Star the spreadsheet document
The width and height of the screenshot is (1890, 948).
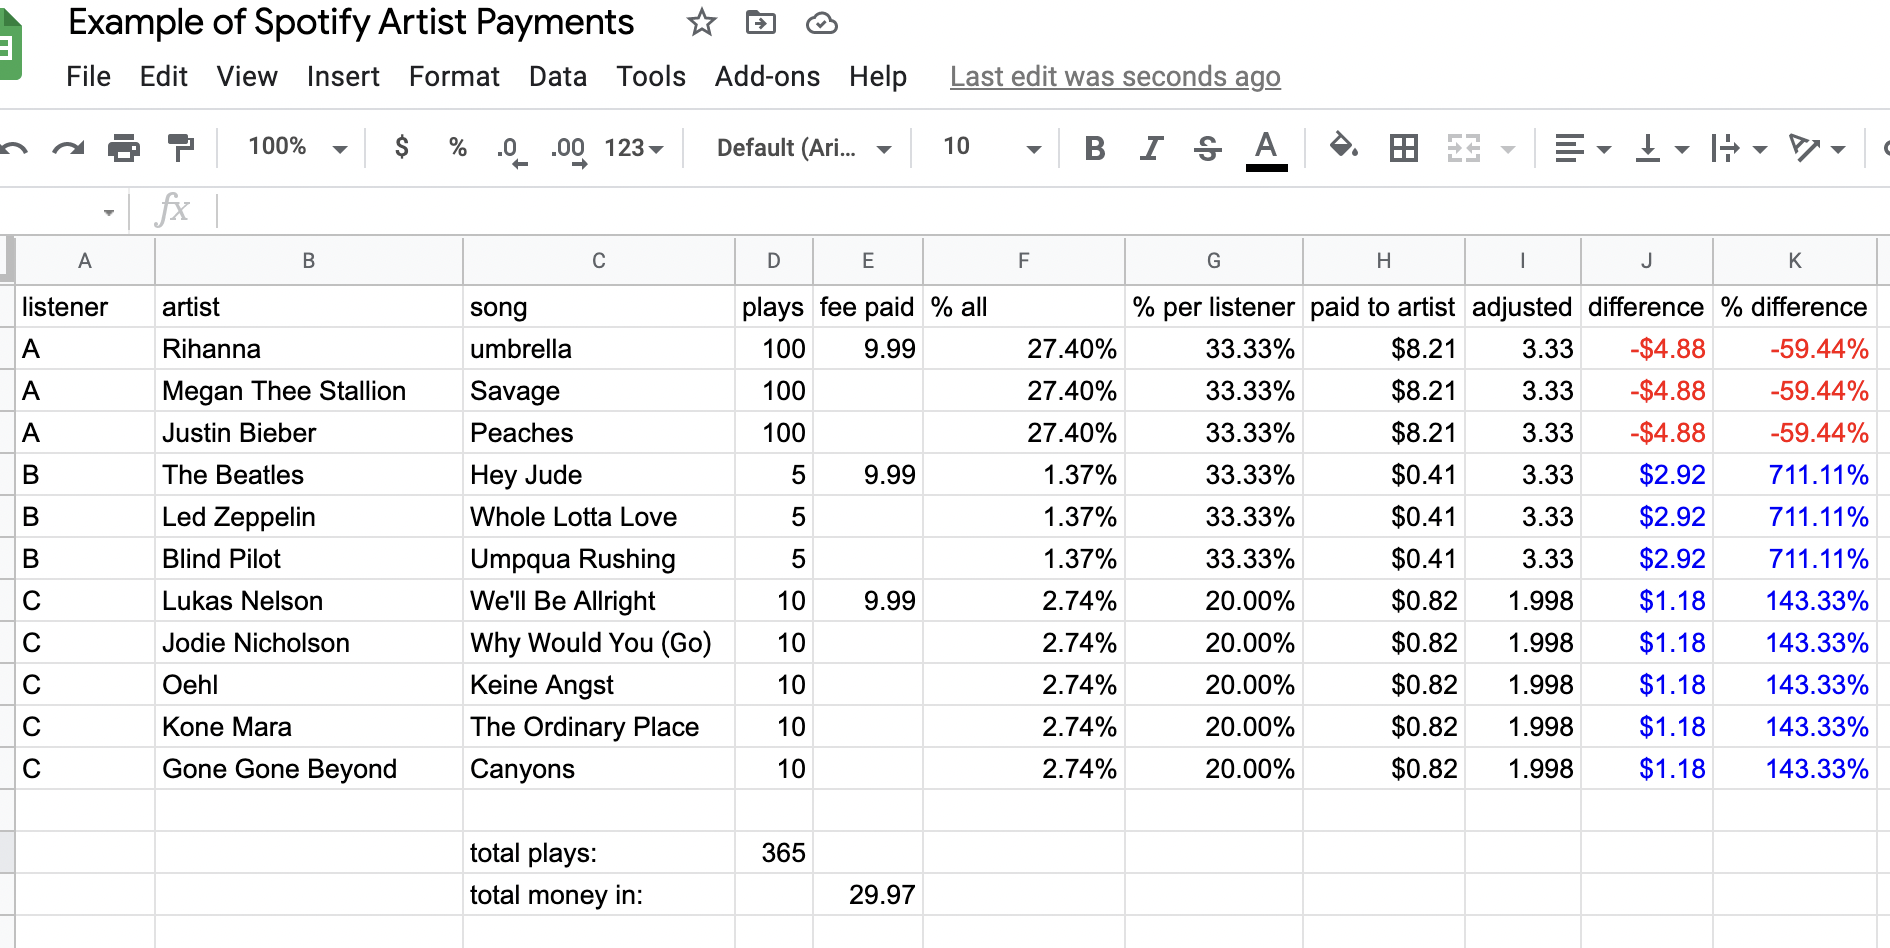click(701, 22)
